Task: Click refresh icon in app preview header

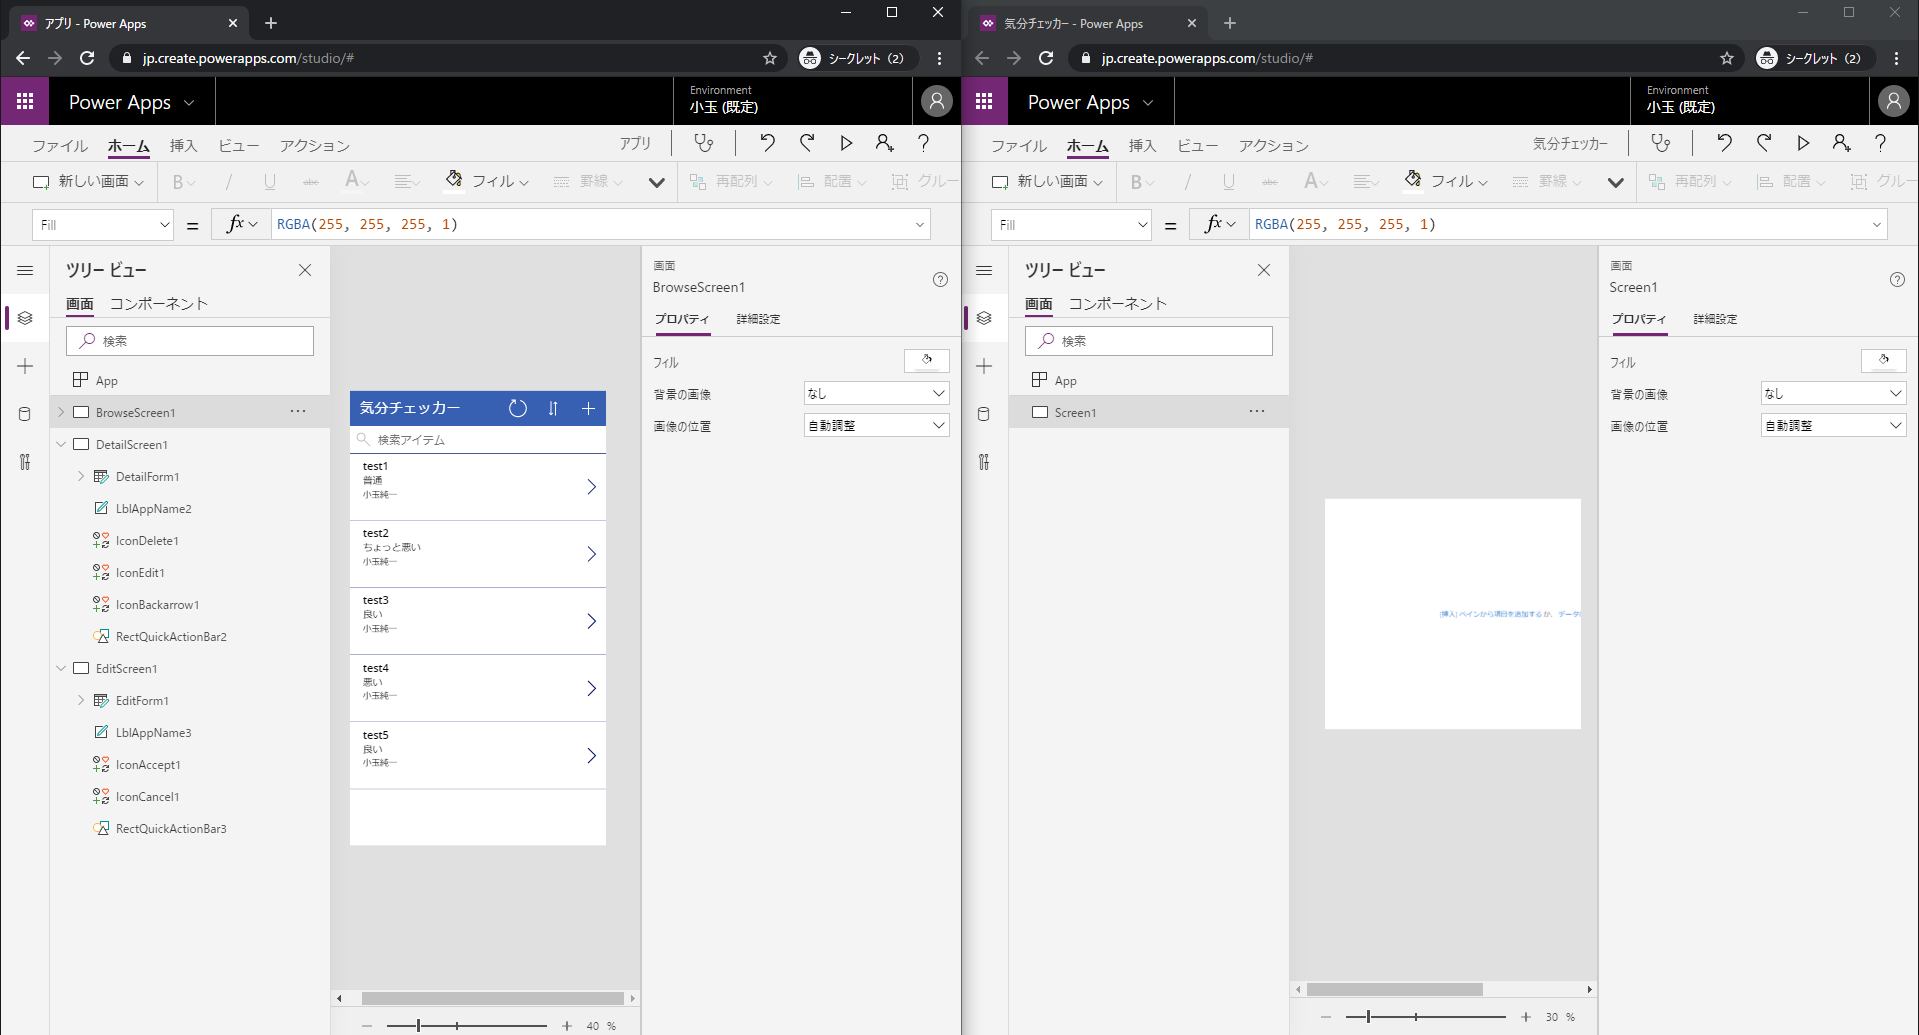Action: (518, 408)
